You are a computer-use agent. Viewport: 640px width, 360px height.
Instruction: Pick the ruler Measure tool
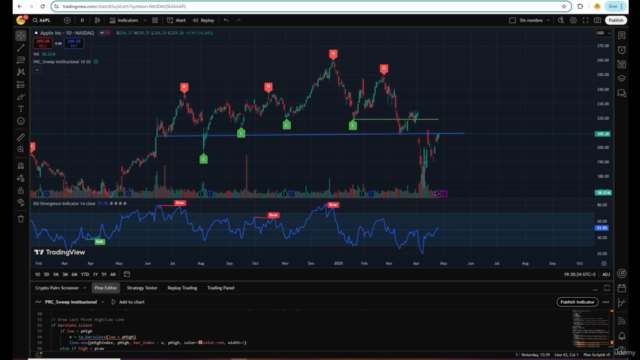[x=21, y=138]
